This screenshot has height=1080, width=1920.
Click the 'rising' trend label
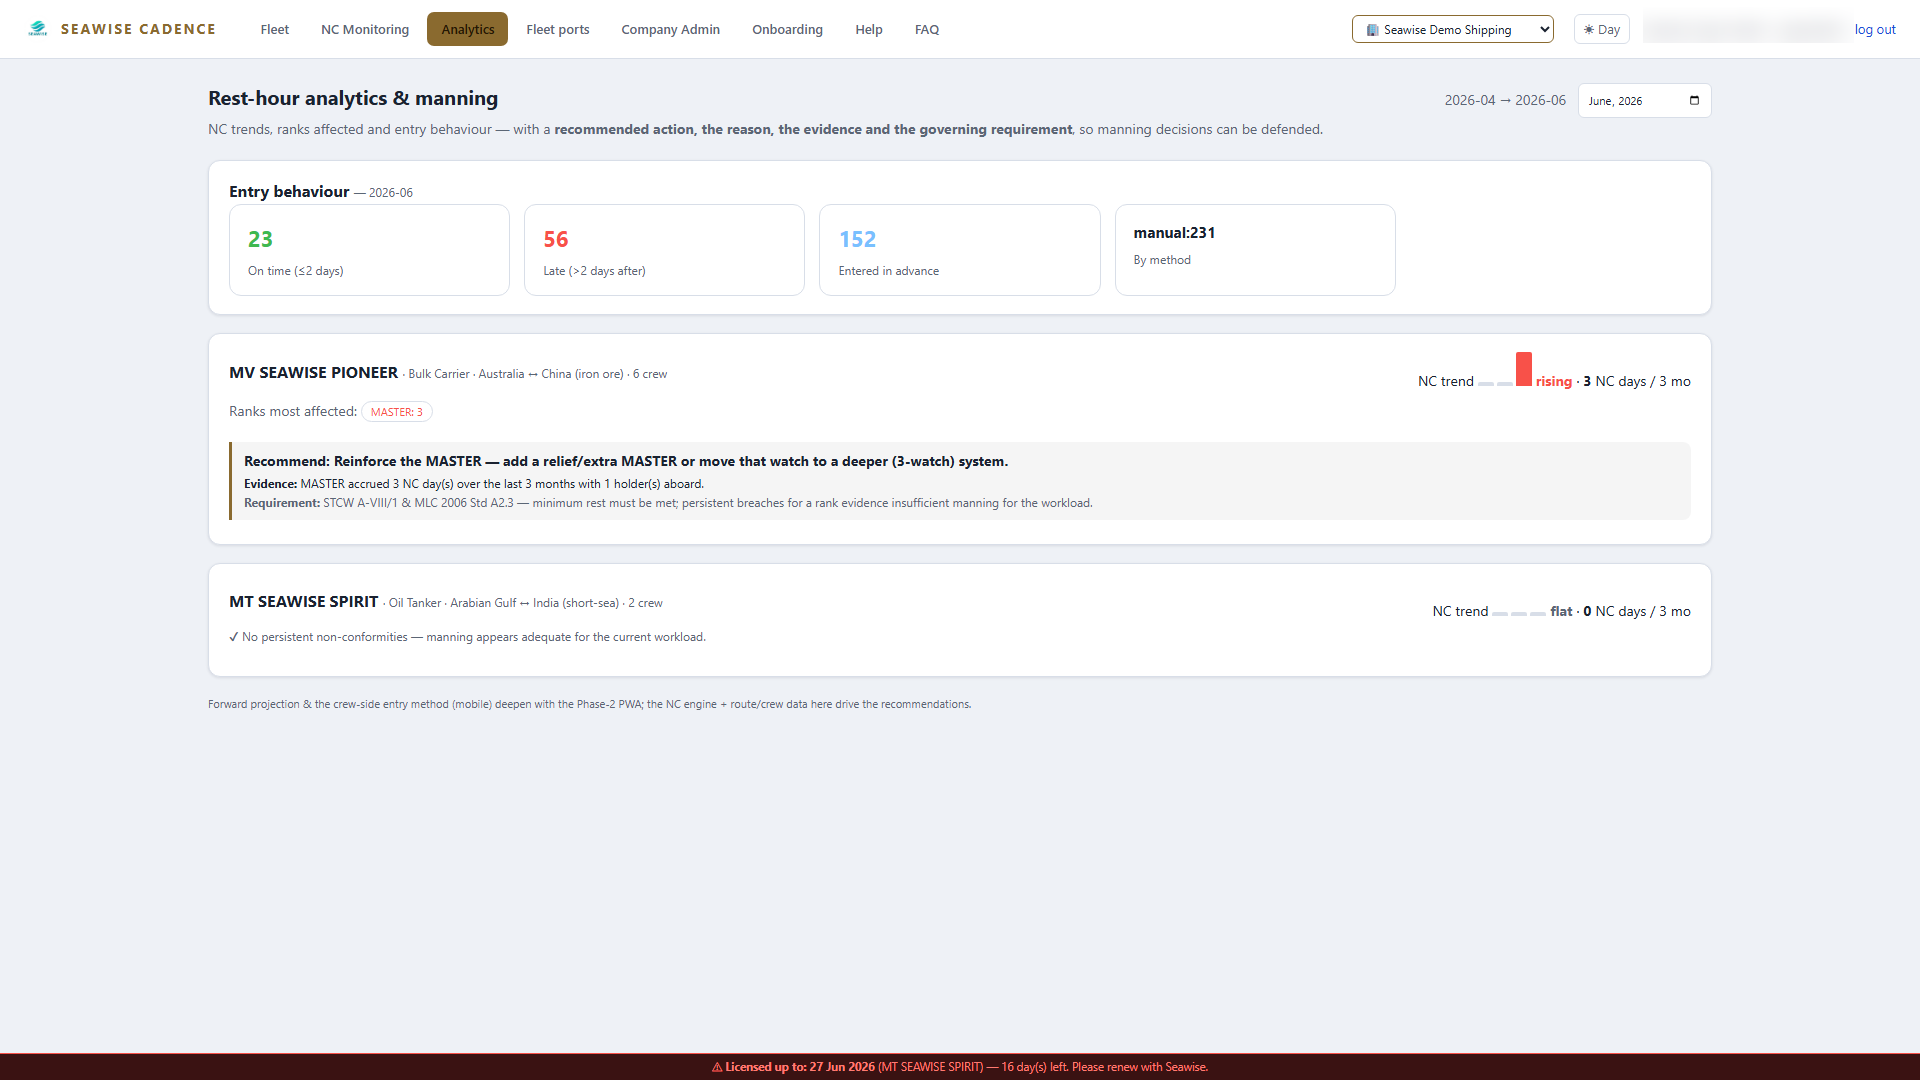[x=1553, y=382]
